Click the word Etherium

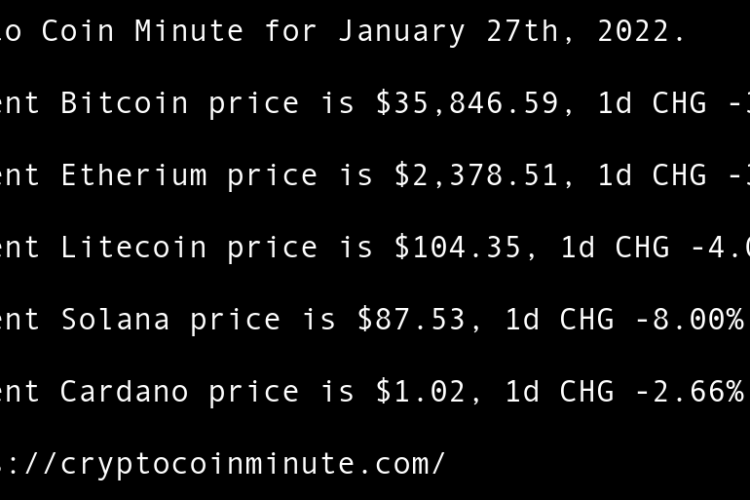click(x=134, y=175)
